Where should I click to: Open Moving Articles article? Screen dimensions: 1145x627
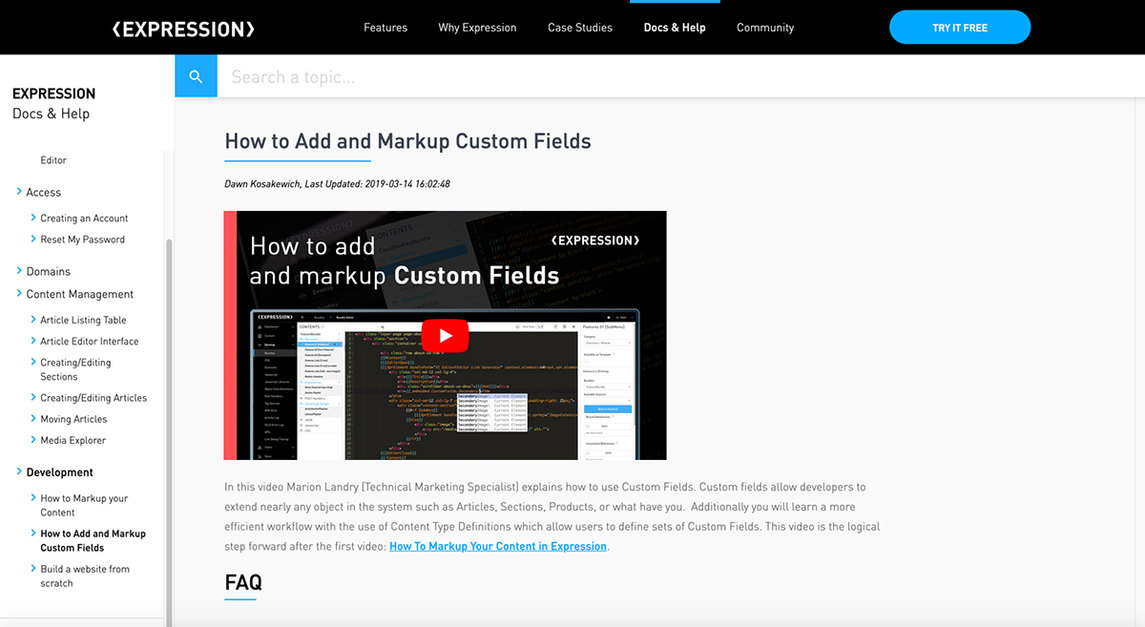[x=74, y=419]
